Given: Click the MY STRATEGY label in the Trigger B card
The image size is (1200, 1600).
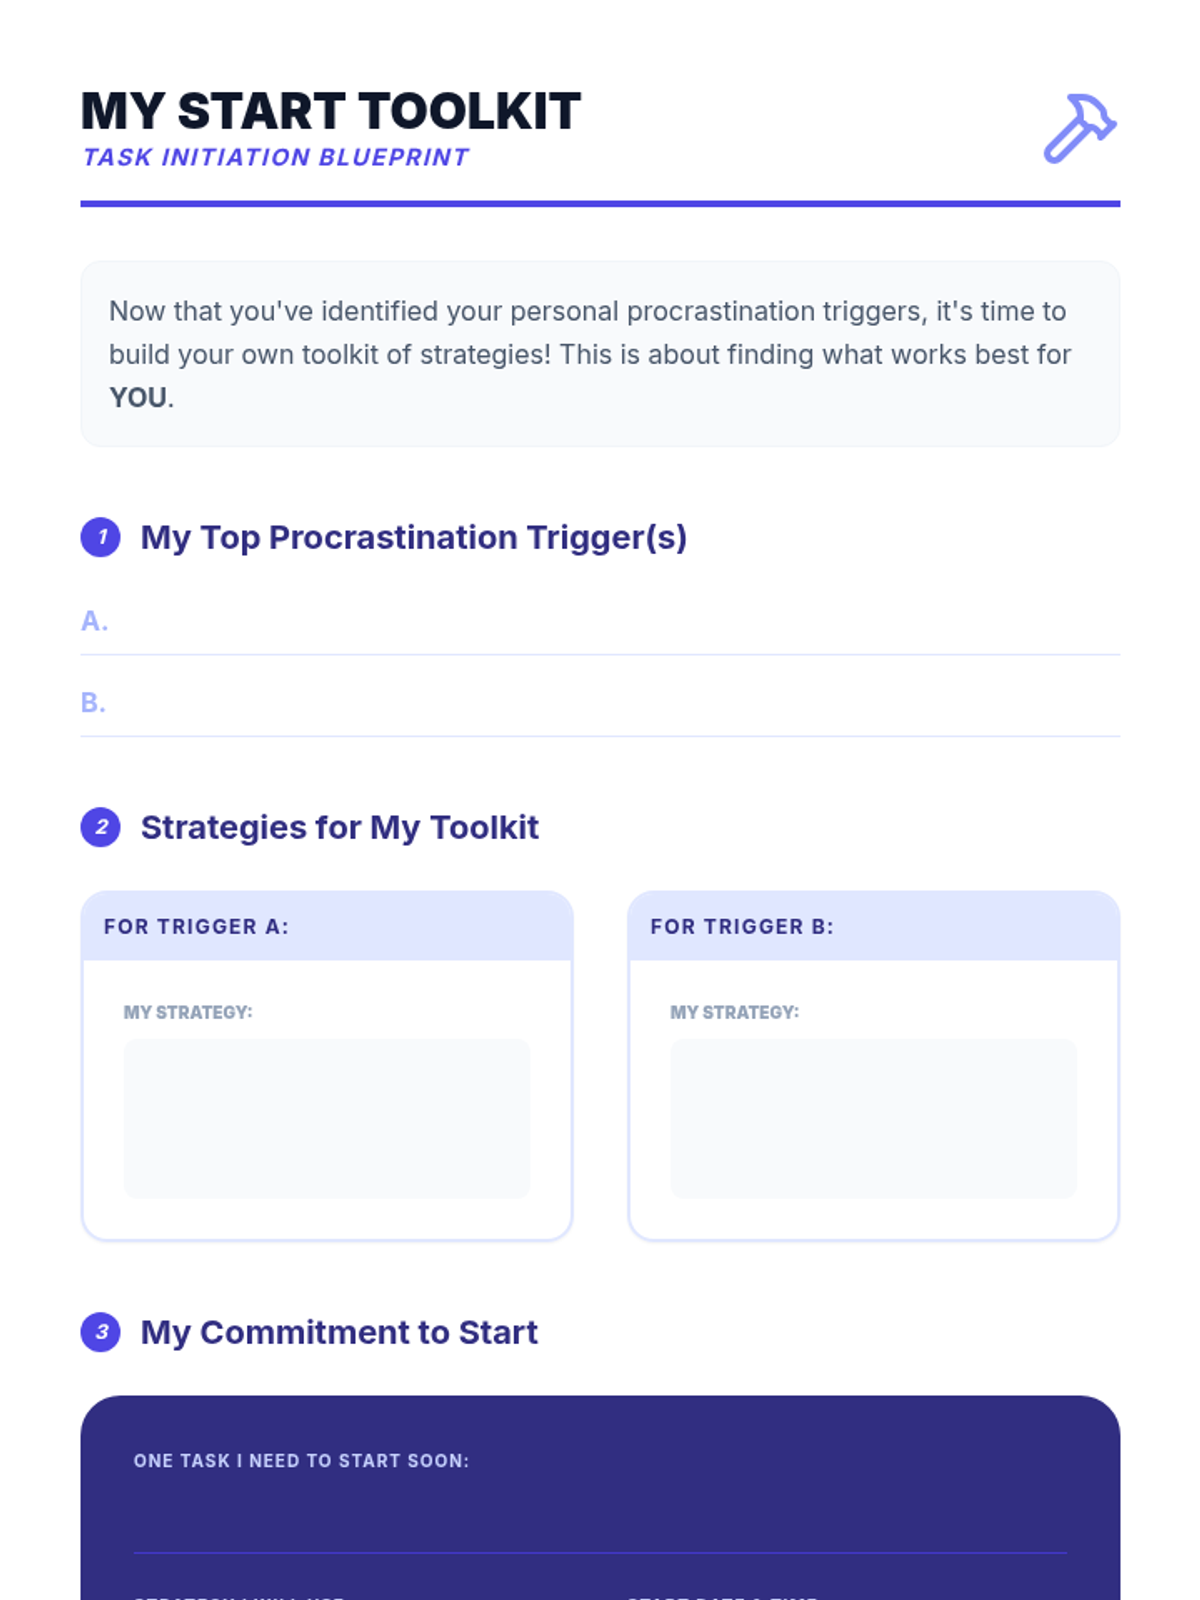Looking at the screenshot, I should click(x=734, y=1012).
